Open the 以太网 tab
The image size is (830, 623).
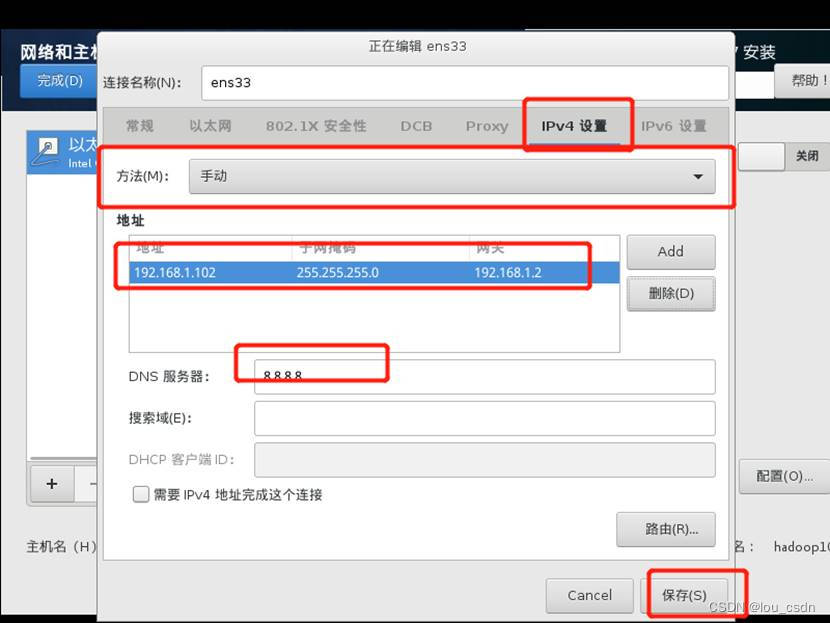pos(210,126)
